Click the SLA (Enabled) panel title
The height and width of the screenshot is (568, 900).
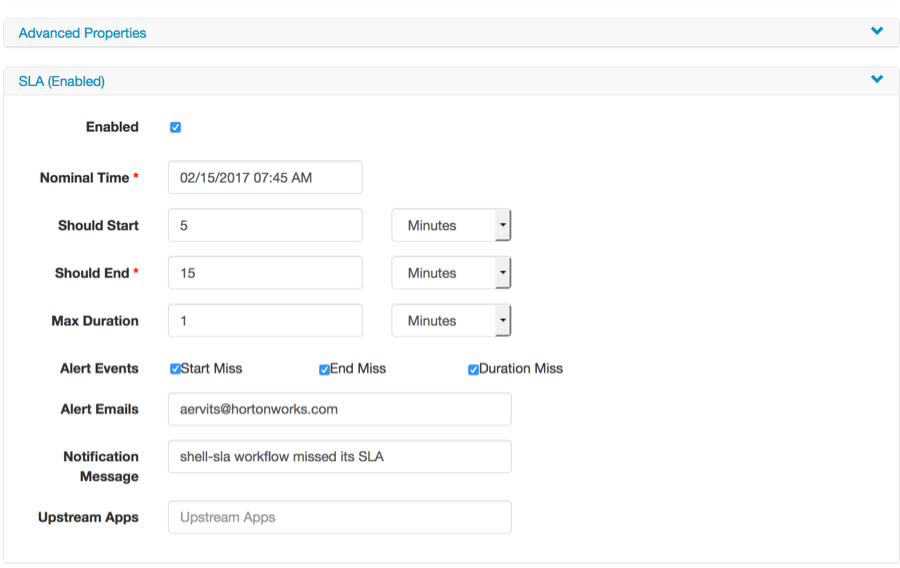pyautogui.click(x=62, y=81)
